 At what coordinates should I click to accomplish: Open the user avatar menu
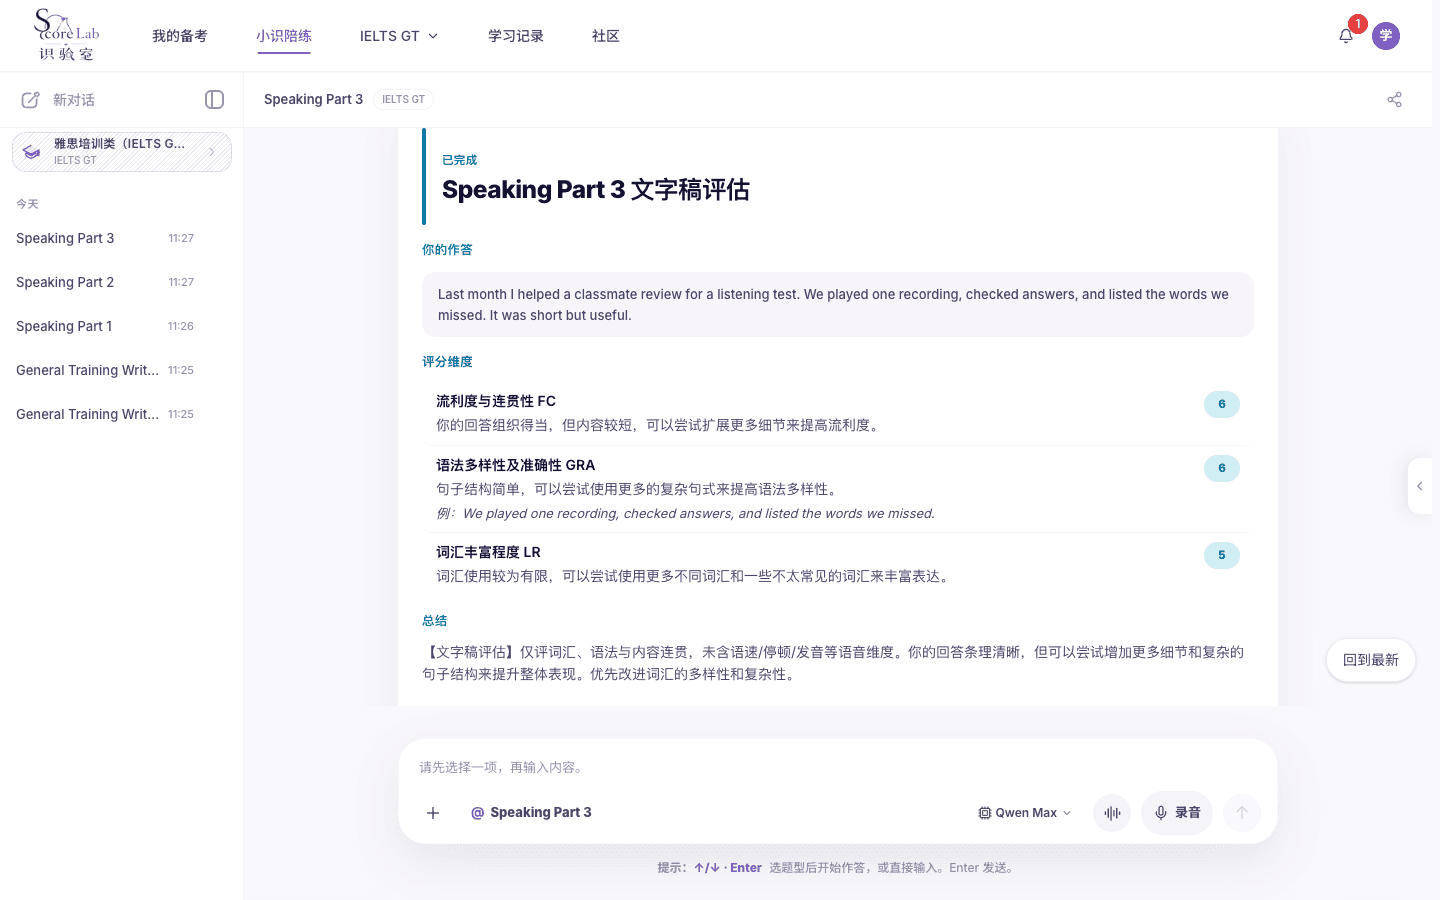(x=1386, y=36)
